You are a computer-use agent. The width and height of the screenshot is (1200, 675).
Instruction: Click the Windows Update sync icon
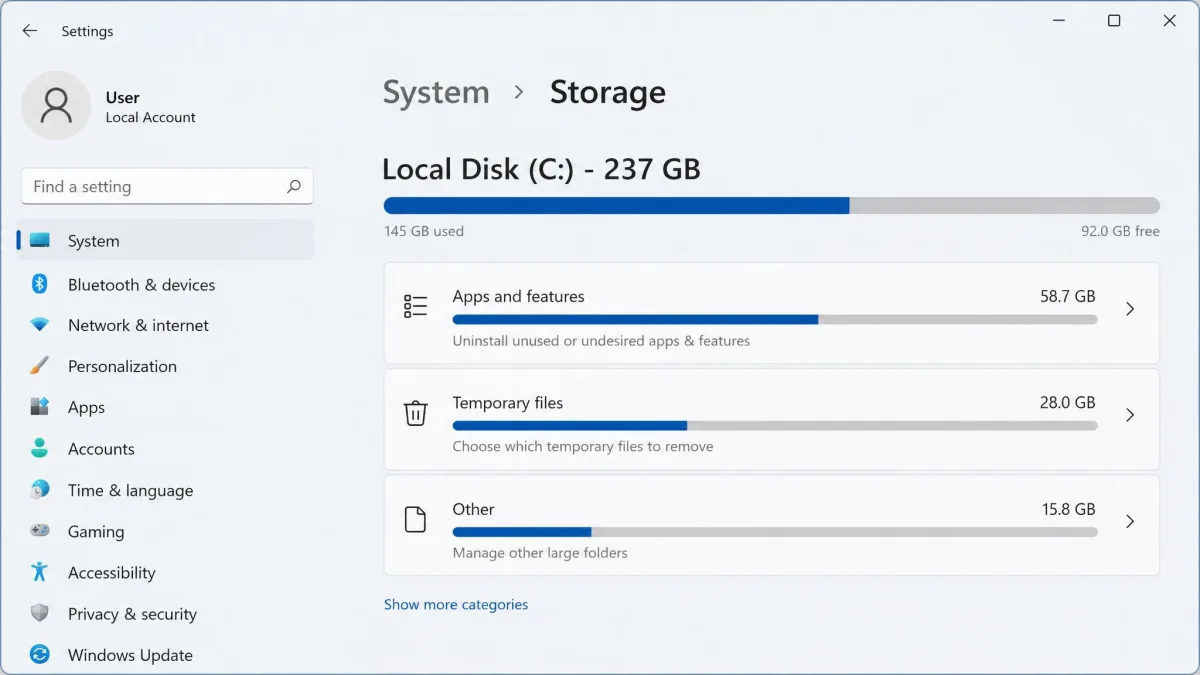click(40, 655)
